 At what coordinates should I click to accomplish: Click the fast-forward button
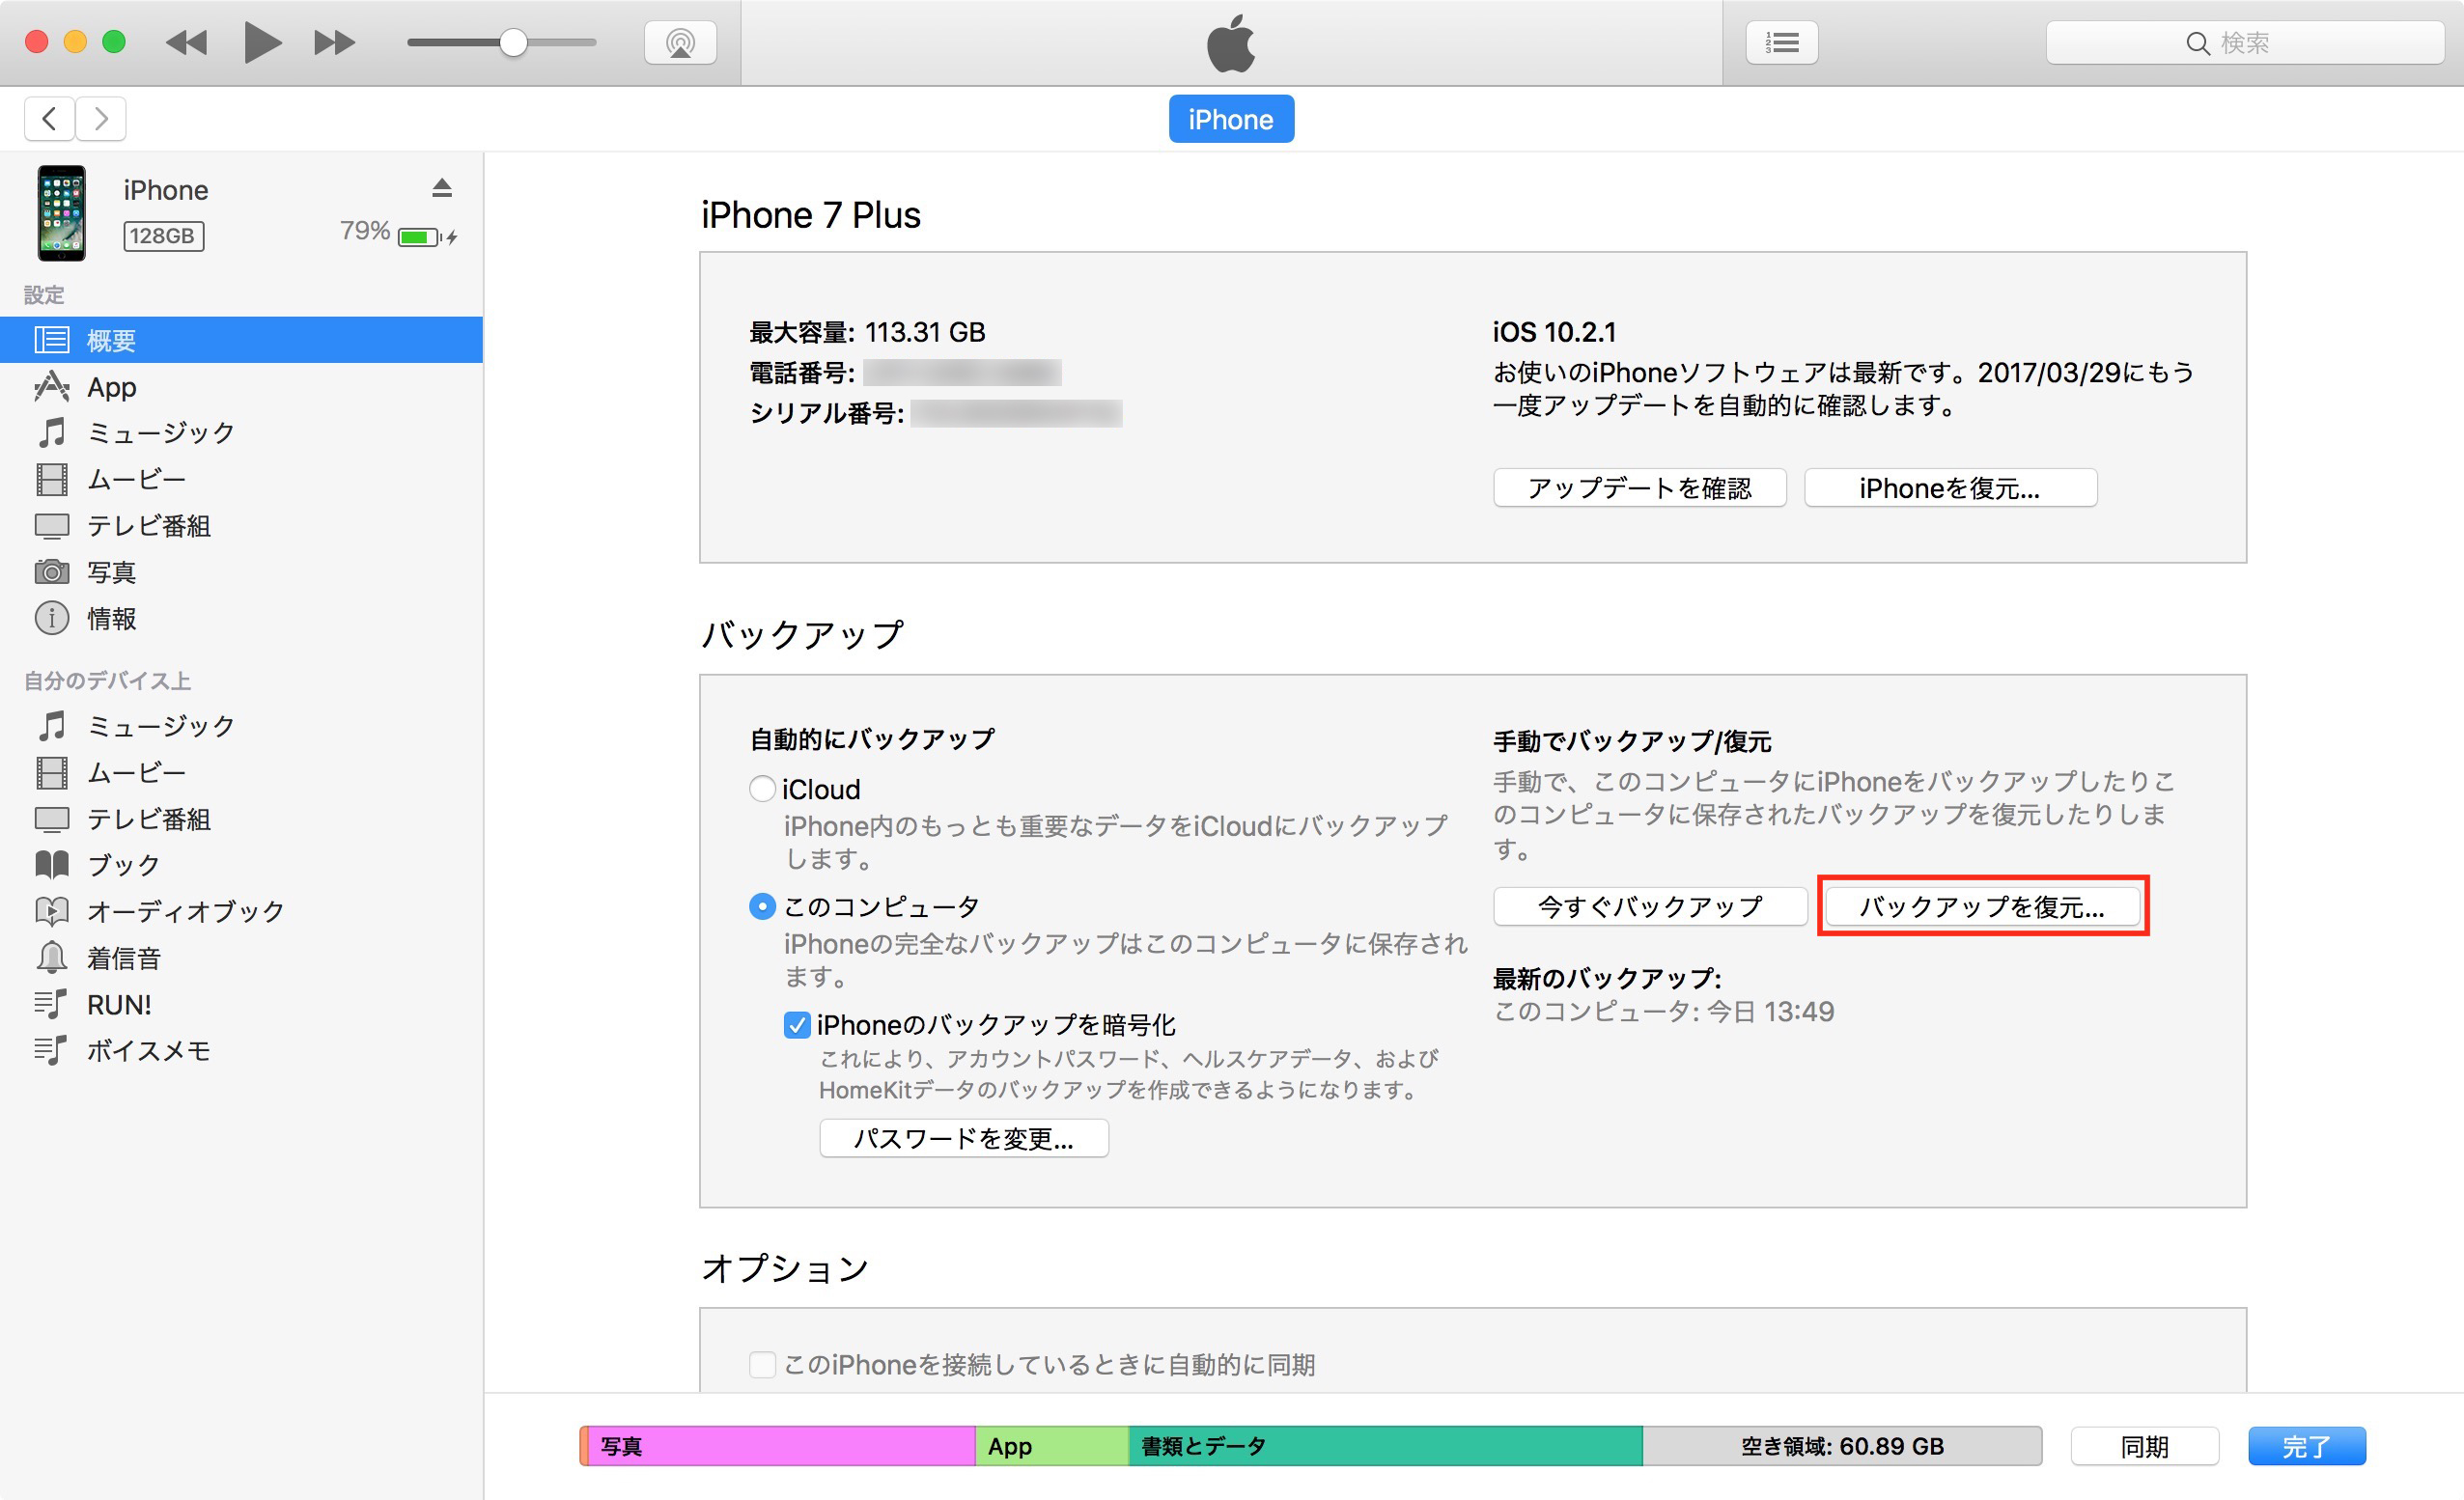pyautogui.click(x=334, y=43)
